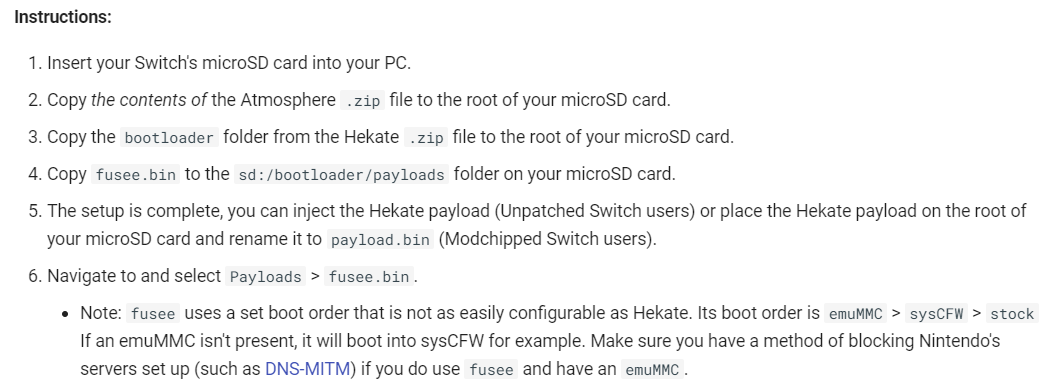Click the sd:/bootloader/payloads path code

click(342, 175)
